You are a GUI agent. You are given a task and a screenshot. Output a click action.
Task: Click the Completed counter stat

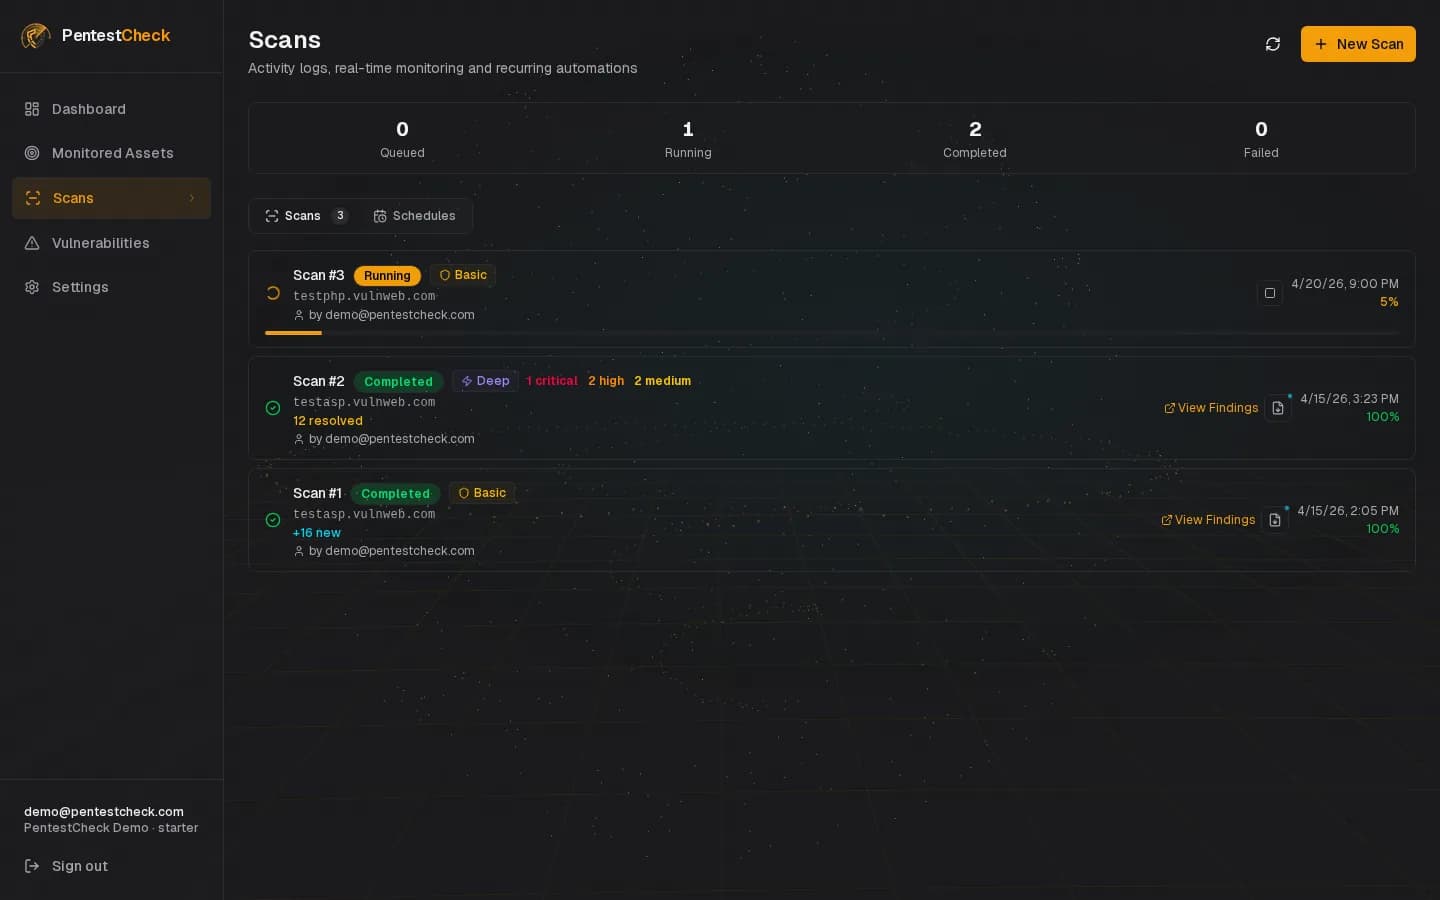click(975, 139)
